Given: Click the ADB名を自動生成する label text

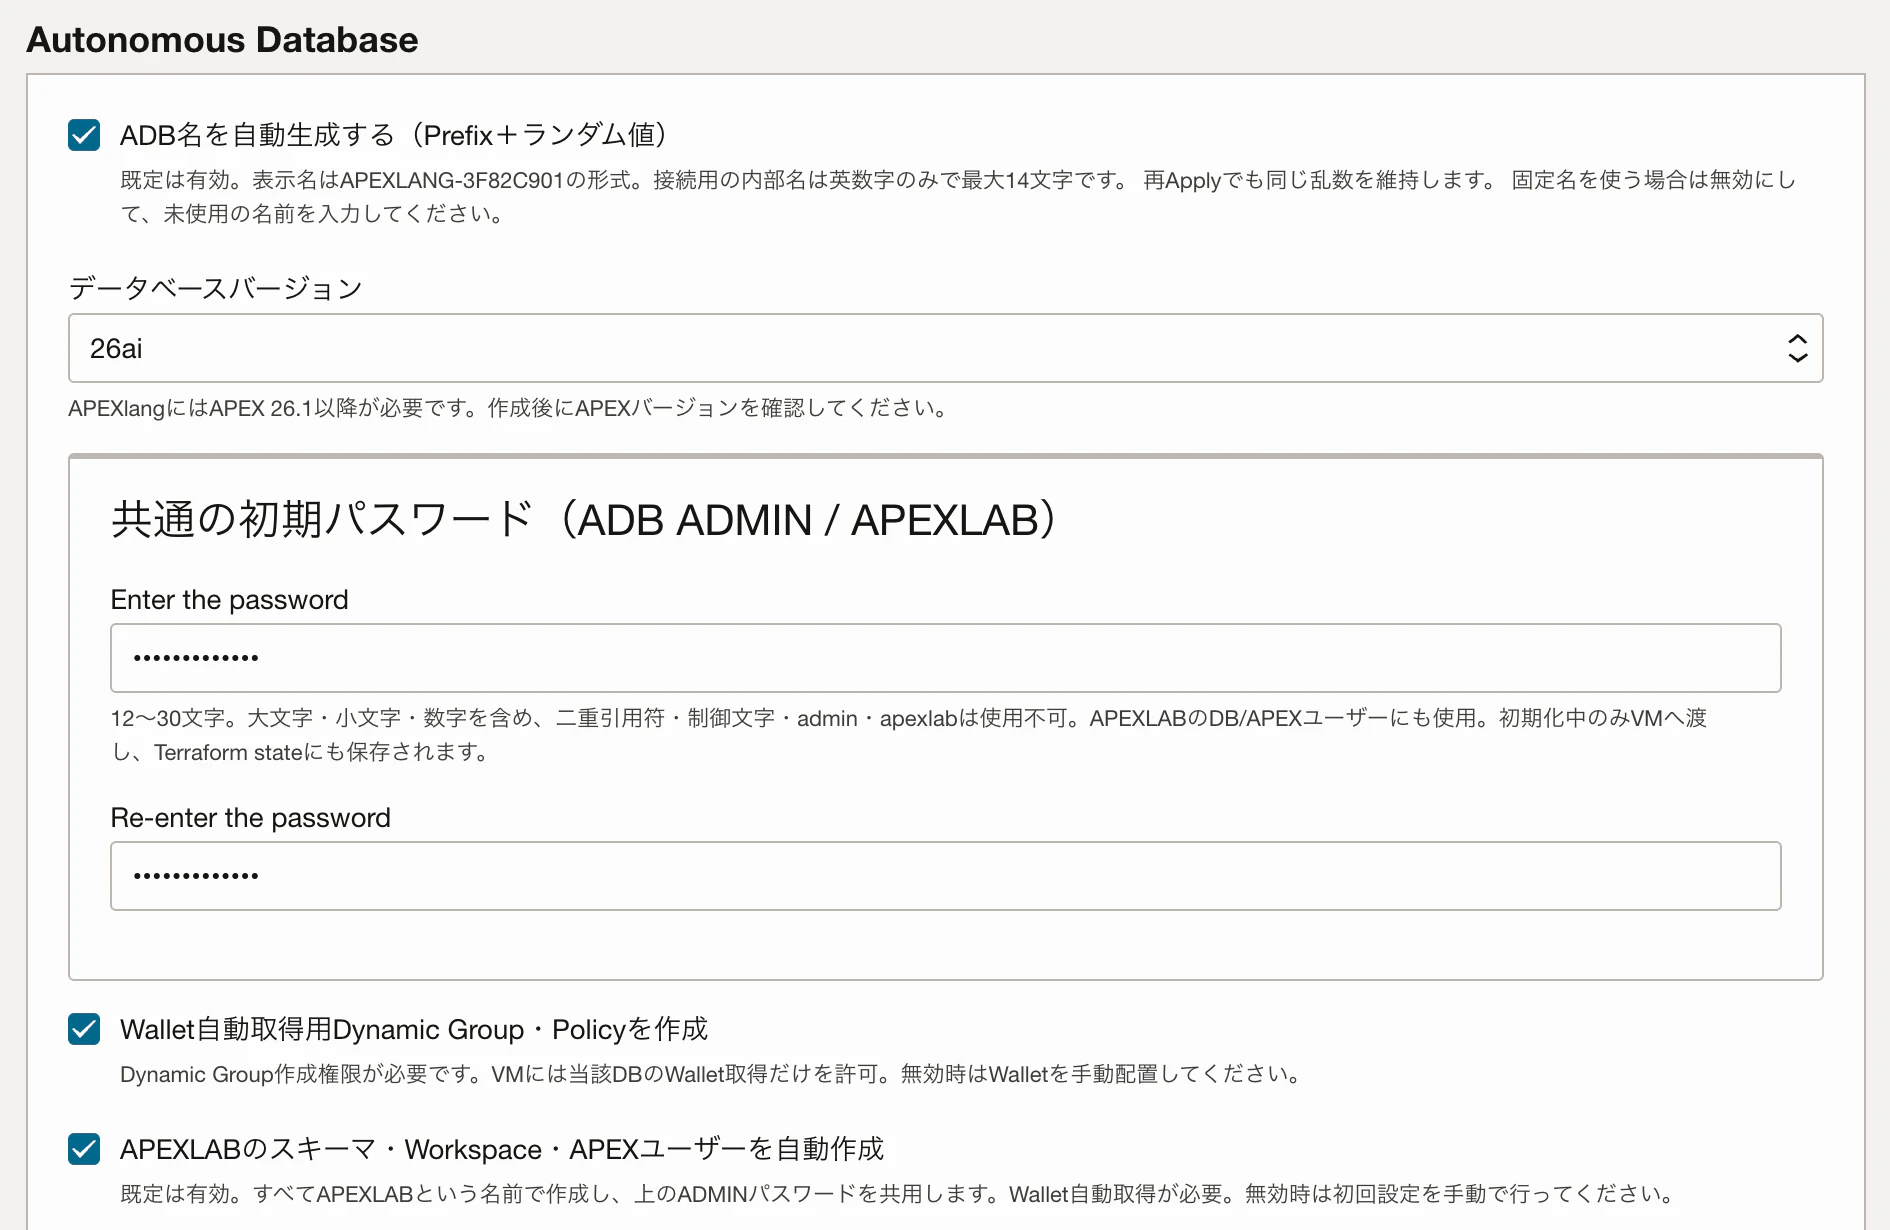Looking at the screenshot, I should [395, 135].
